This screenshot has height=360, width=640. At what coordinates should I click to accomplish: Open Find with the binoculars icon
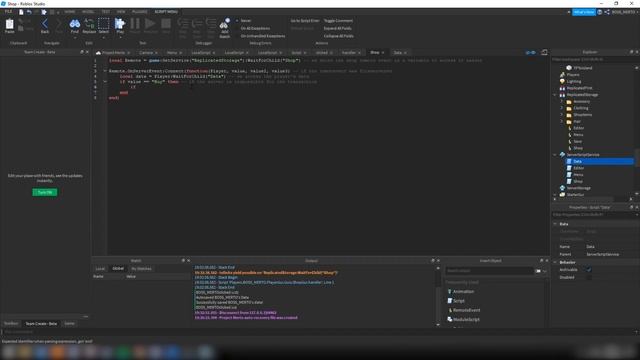click(75, 26)
